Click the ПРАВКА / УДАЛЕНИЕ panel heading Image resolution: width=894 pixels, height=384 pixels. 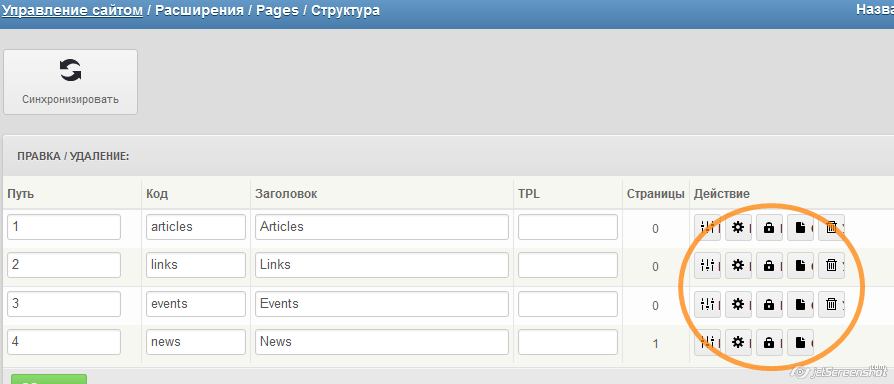(x=73, y=156)
